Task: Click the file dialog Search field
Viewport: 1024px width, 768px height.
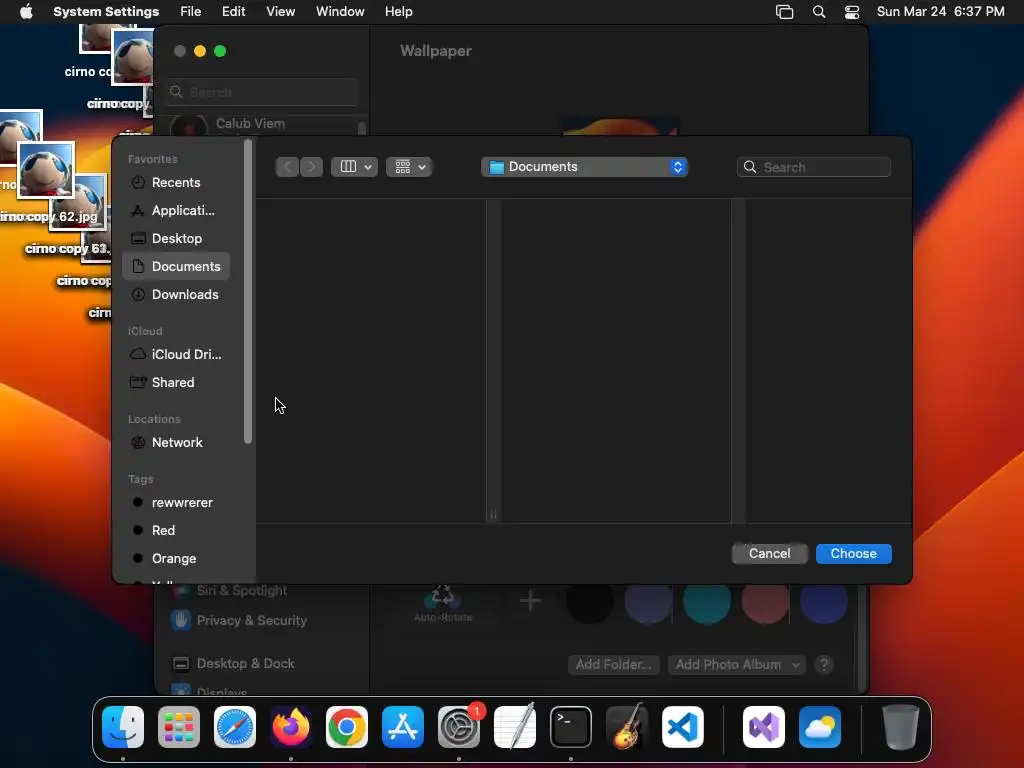Action: pos(814,167)
